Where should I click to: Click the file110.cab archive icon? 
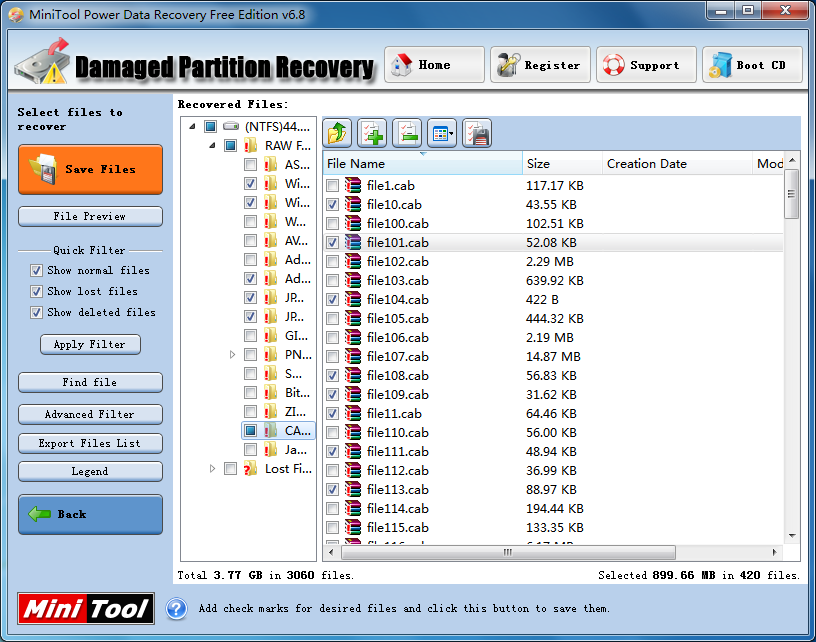pos(353,432)
